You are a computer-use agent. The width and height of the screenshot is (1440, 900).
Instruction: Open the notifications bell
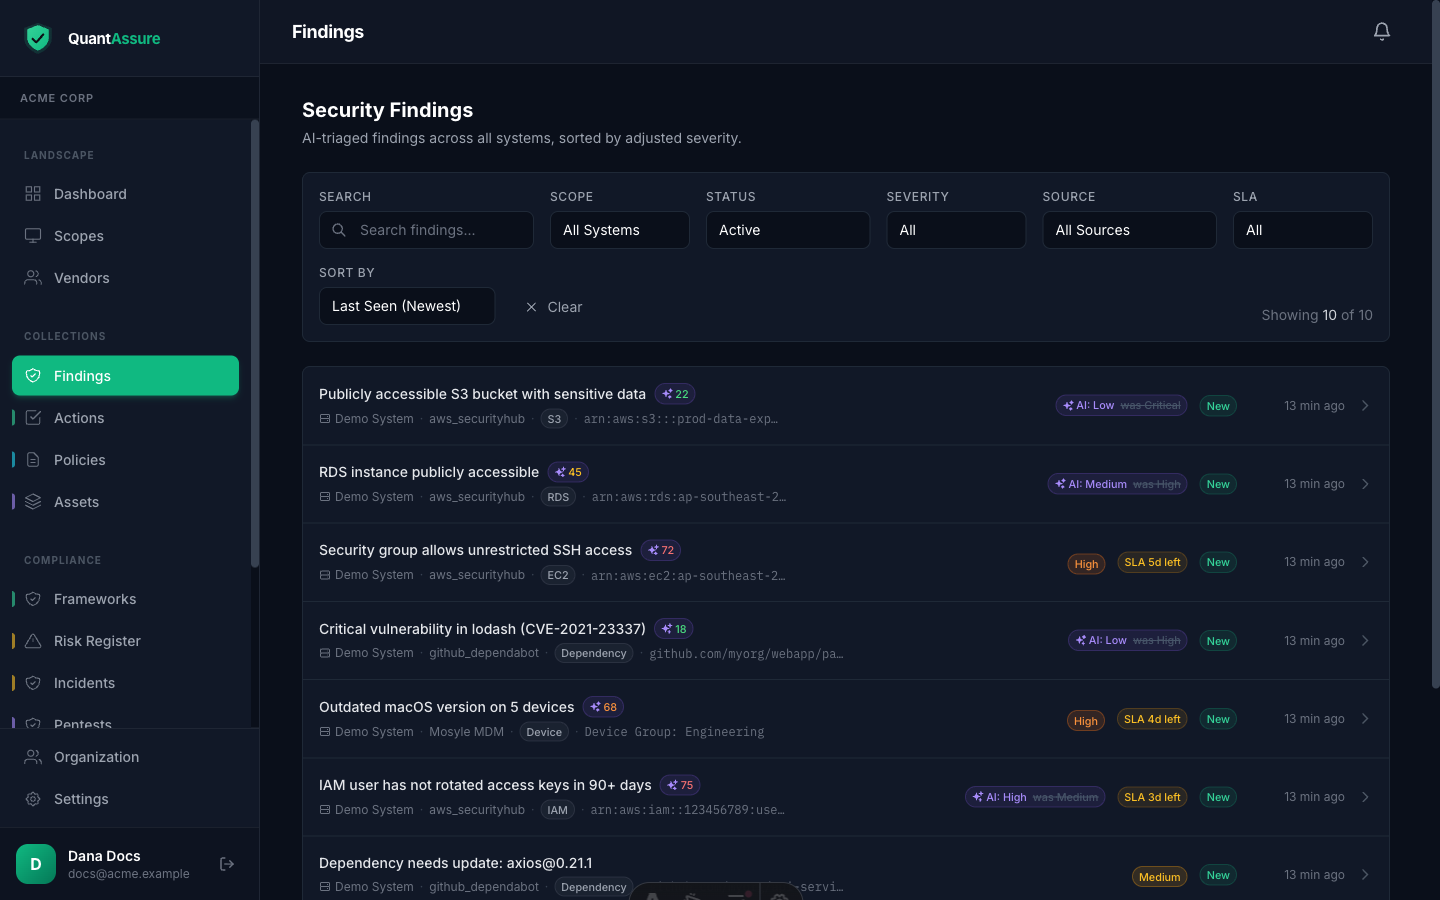pyautogui.click(x=1382, y=32)
